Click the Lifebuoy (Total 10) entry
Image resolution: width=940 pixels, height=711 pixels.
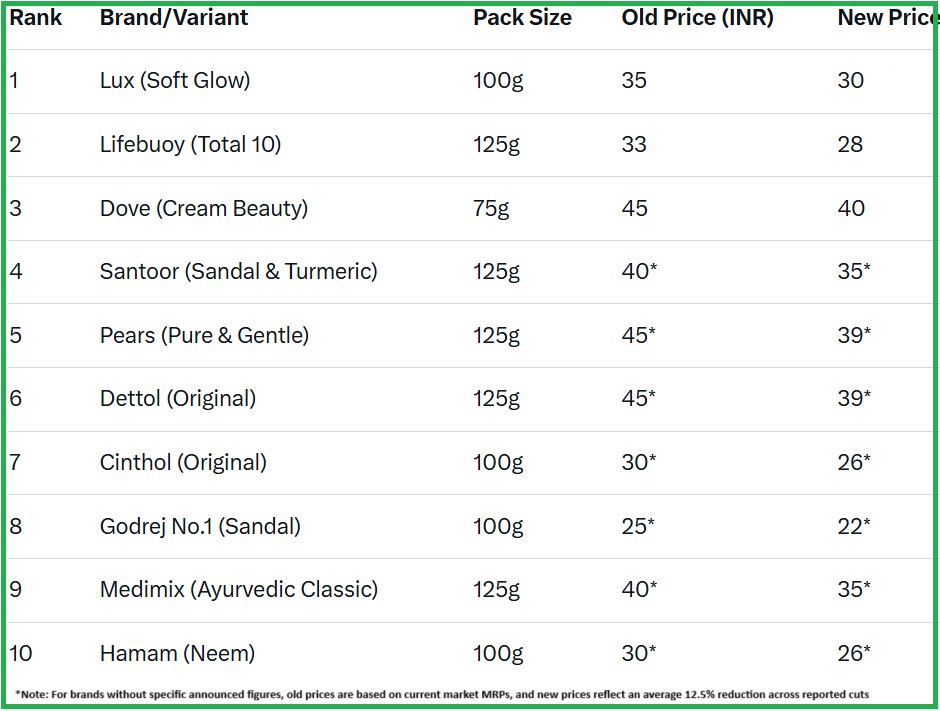point(190,145)
